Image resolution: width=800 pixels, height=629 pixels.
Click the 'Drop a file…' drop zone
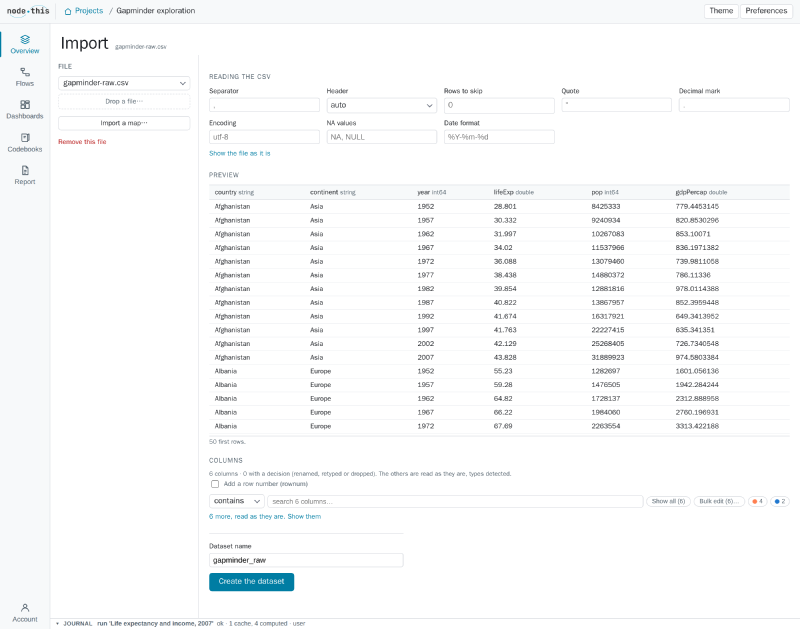click(124, 102)
